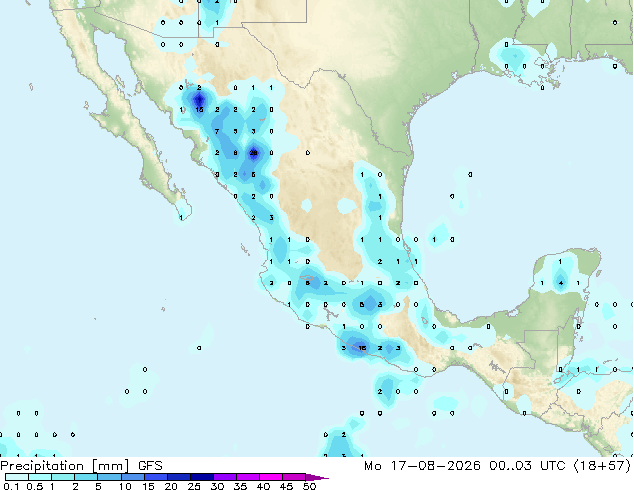
Task: Click the '00..03 UTC' time text
Action: click(527, 466)
